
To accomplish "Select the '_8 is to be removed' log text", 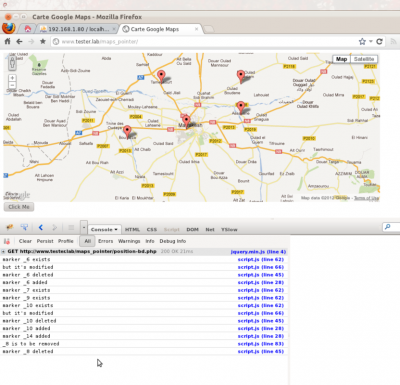I will (x=31, y=344).
